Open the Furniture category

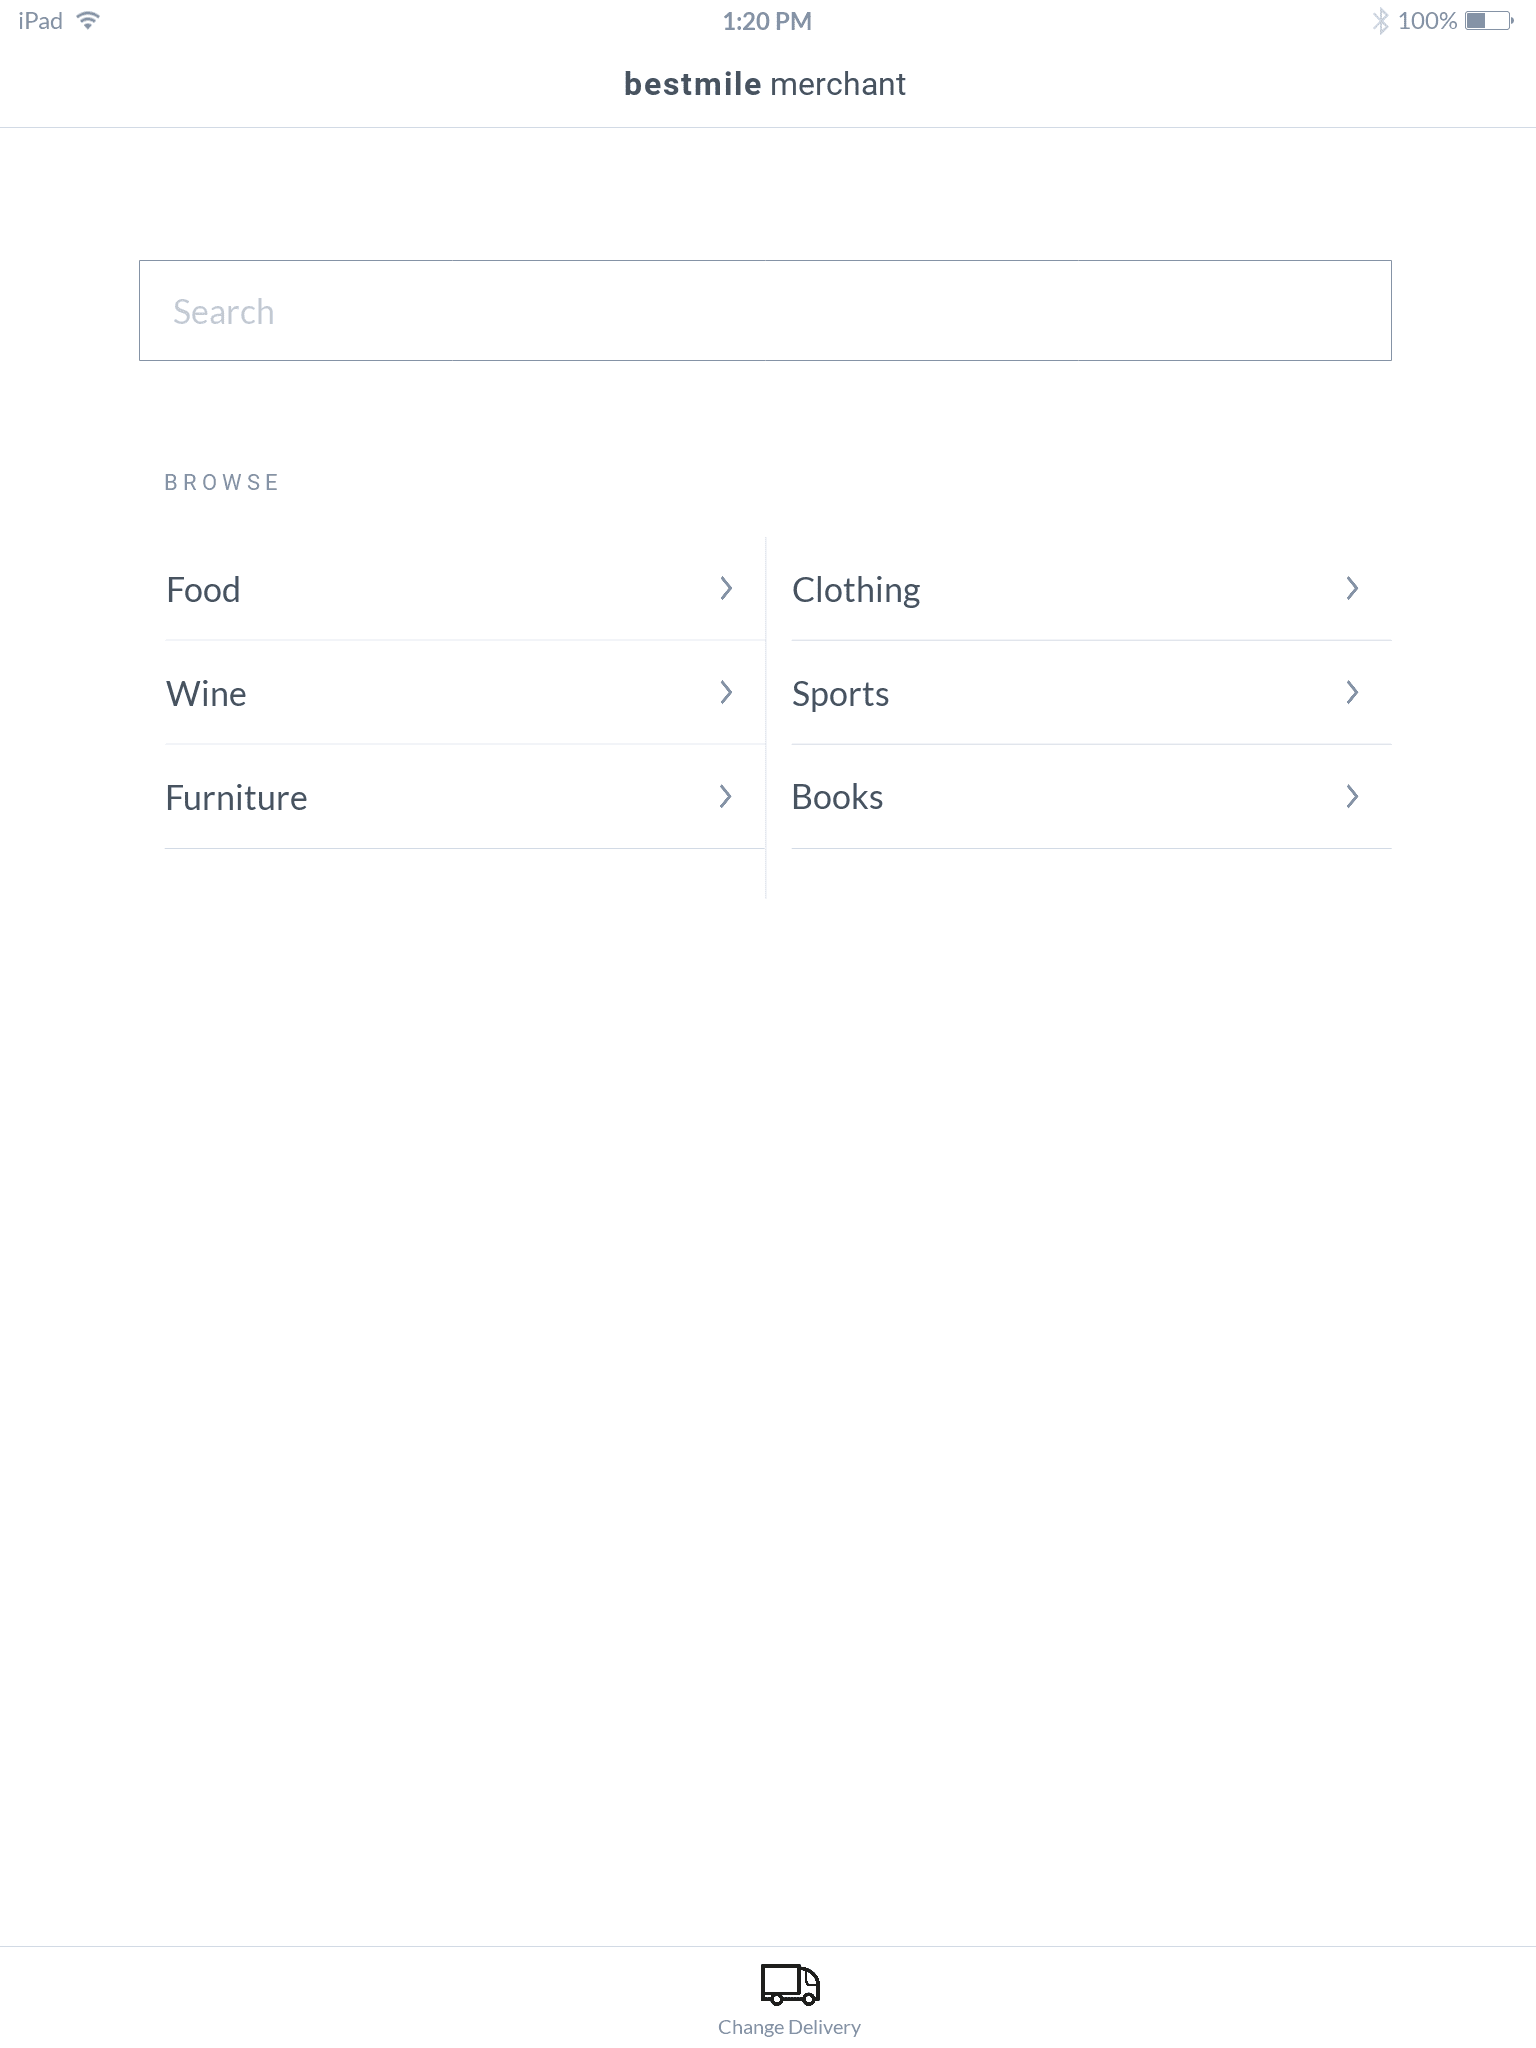pos(237,798)
